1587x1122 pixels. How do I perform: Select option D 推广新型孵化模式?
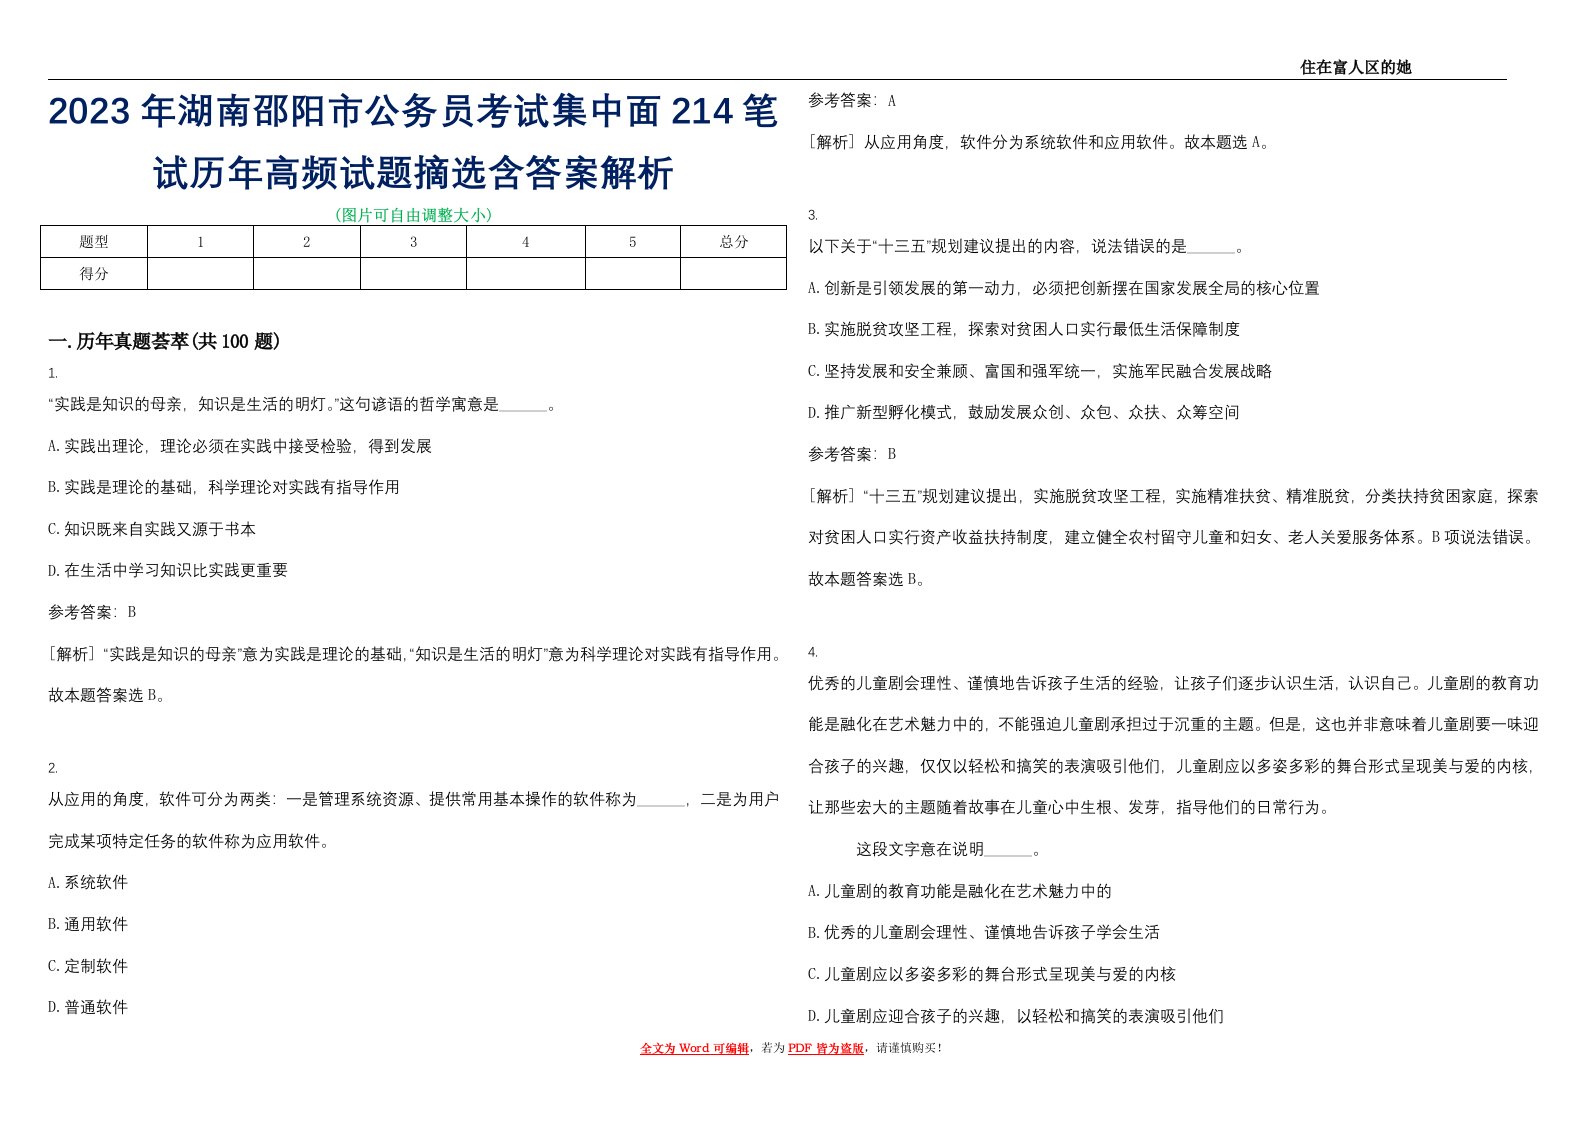(x=1024, y=412)
